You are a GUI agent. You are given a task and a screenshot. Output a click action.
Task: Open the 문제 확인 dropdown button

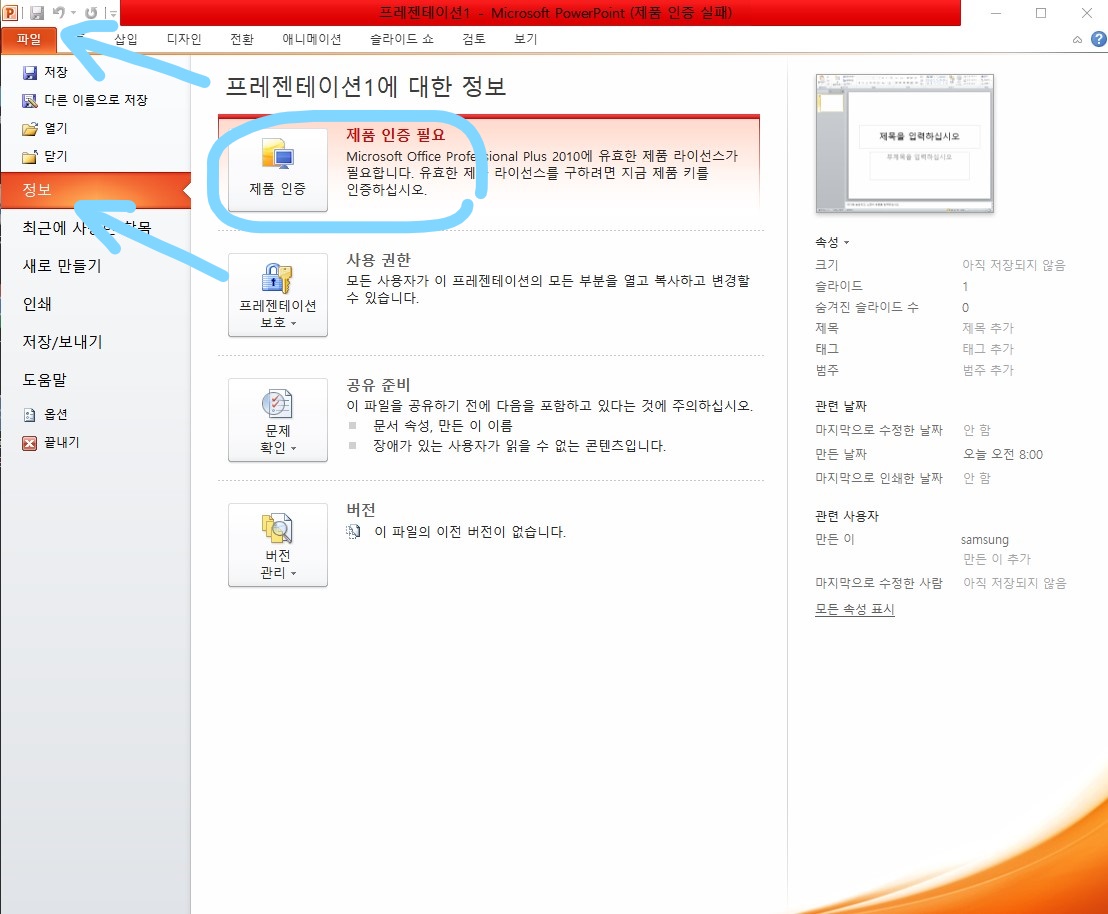click(278, 420)
